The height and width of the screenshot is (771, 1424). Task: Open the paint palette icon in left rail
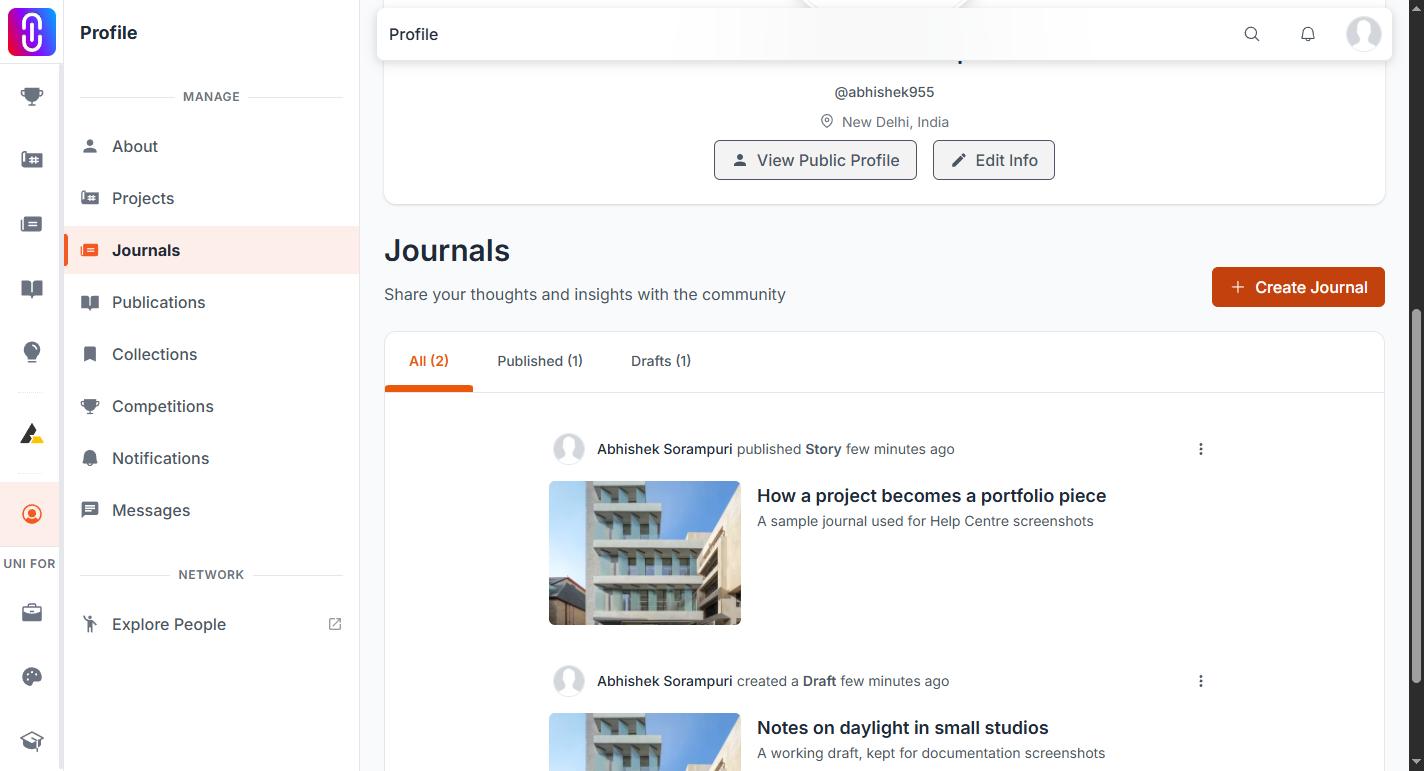[32, 677]
